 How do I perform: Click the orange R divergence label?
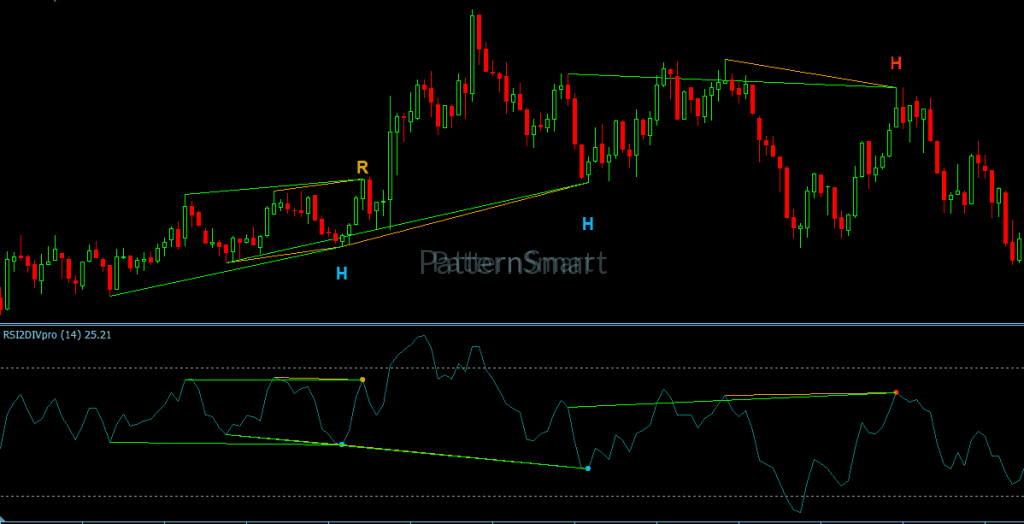(x=362, y=167)
